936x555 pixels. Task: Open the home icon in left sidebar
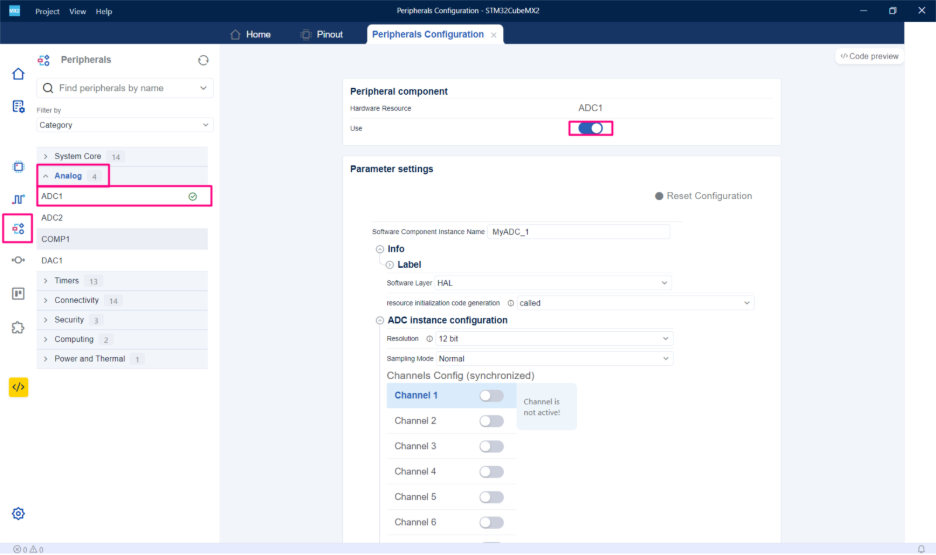[18, 74]
